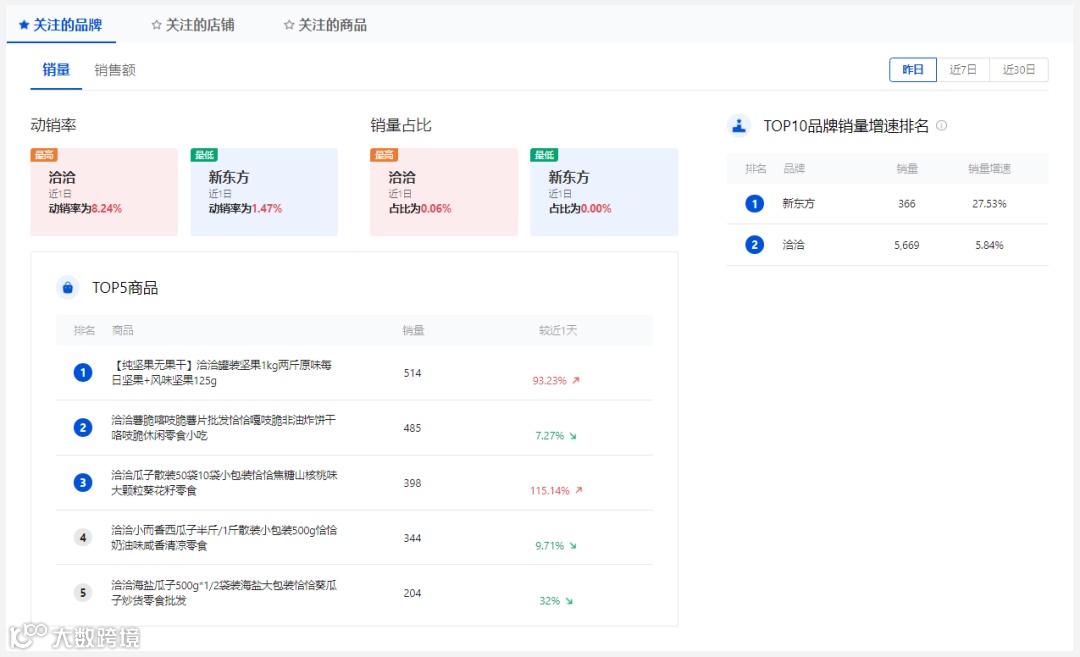
Task: Click rank 2 badge in TOP5商品 list
Action: (83, 428)
